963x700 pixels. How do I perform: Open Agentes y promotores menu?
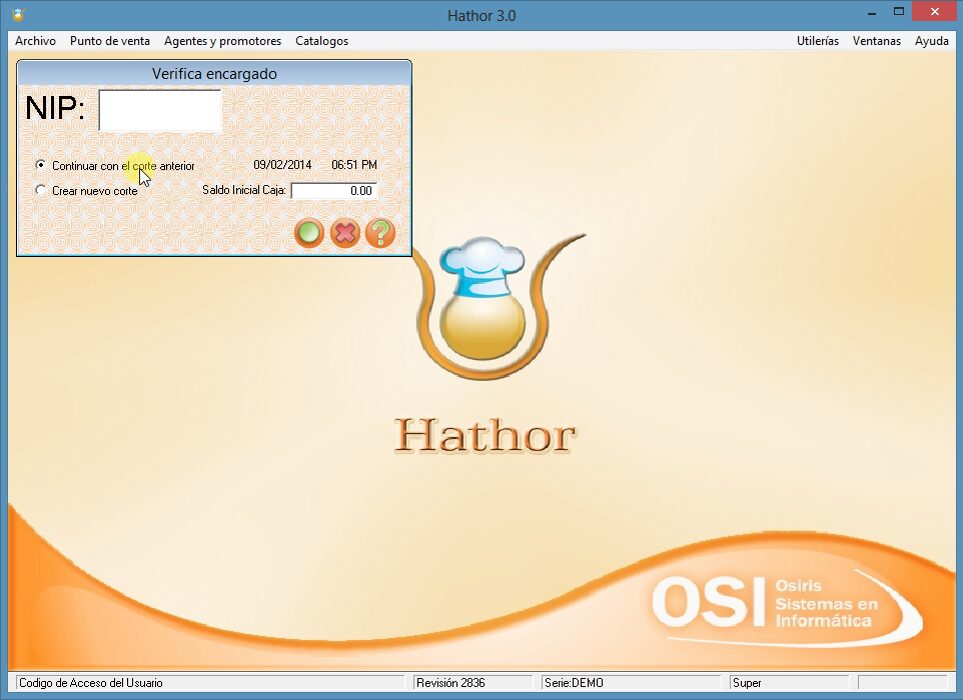pyautogui.click(x=222, y=41)
